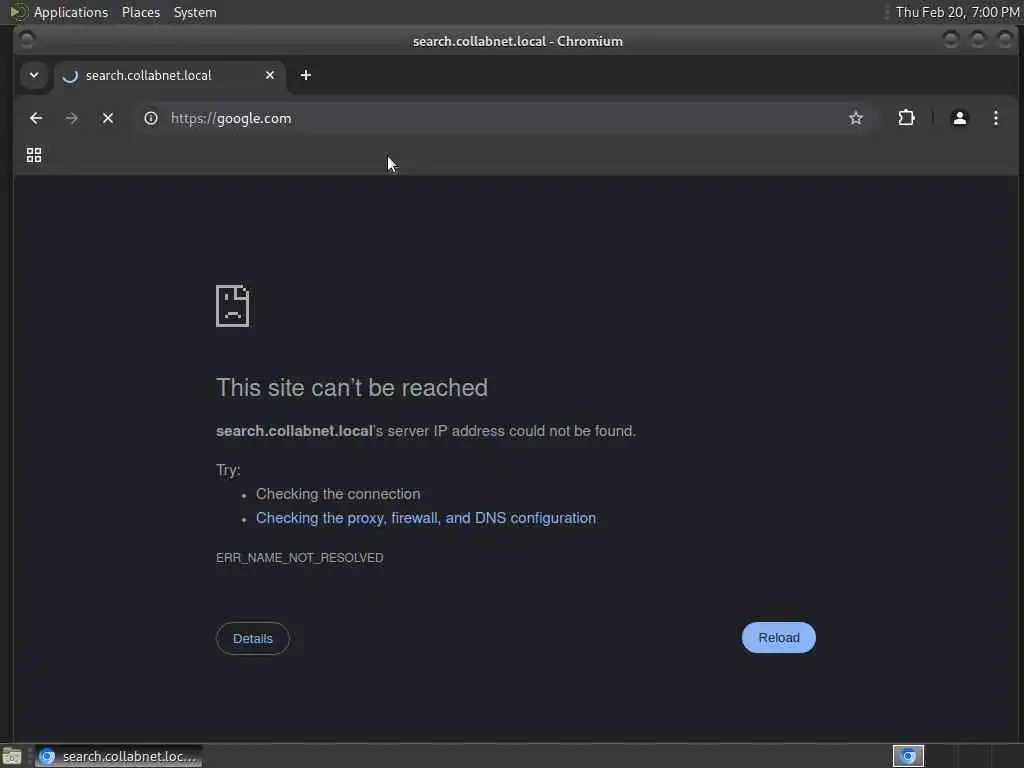Click the workspace switcher Chromium icon
This screenshot has width=1024, height=768.
pos(908,756)
